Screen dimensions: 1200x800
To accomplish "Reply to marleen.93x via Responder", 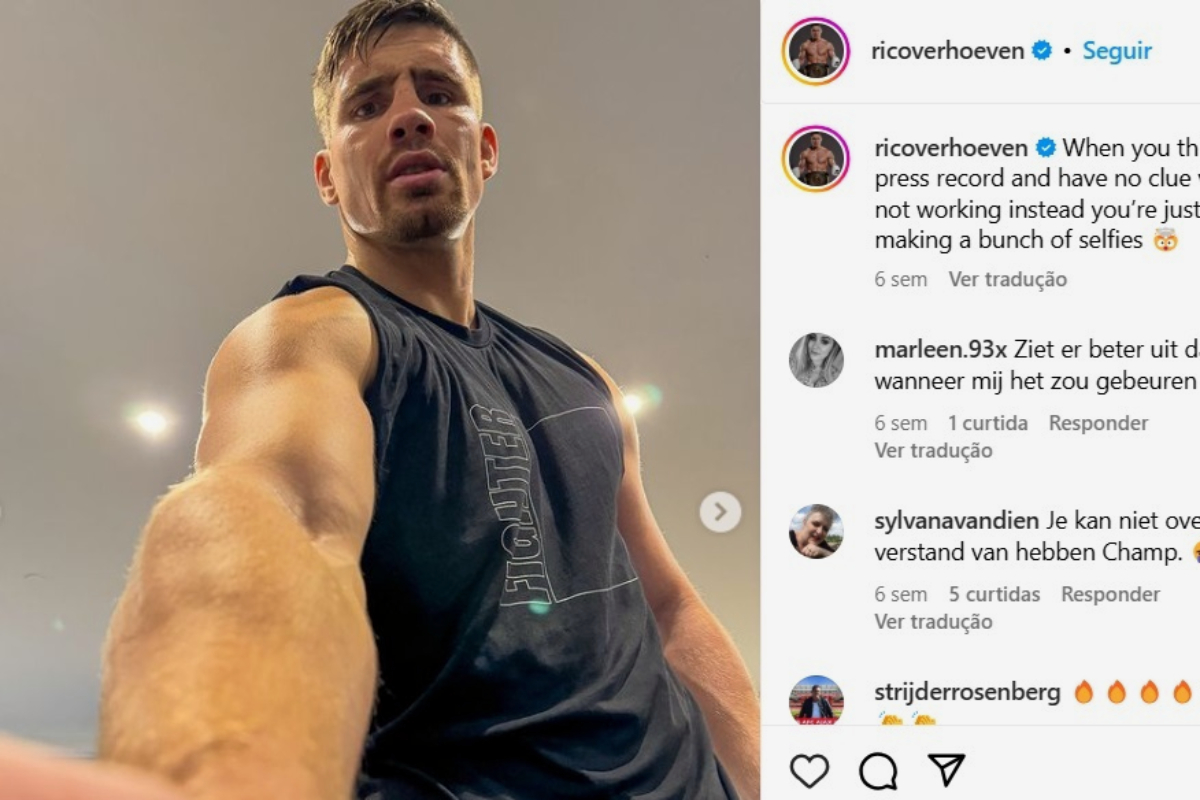I will pos(1098,422).
